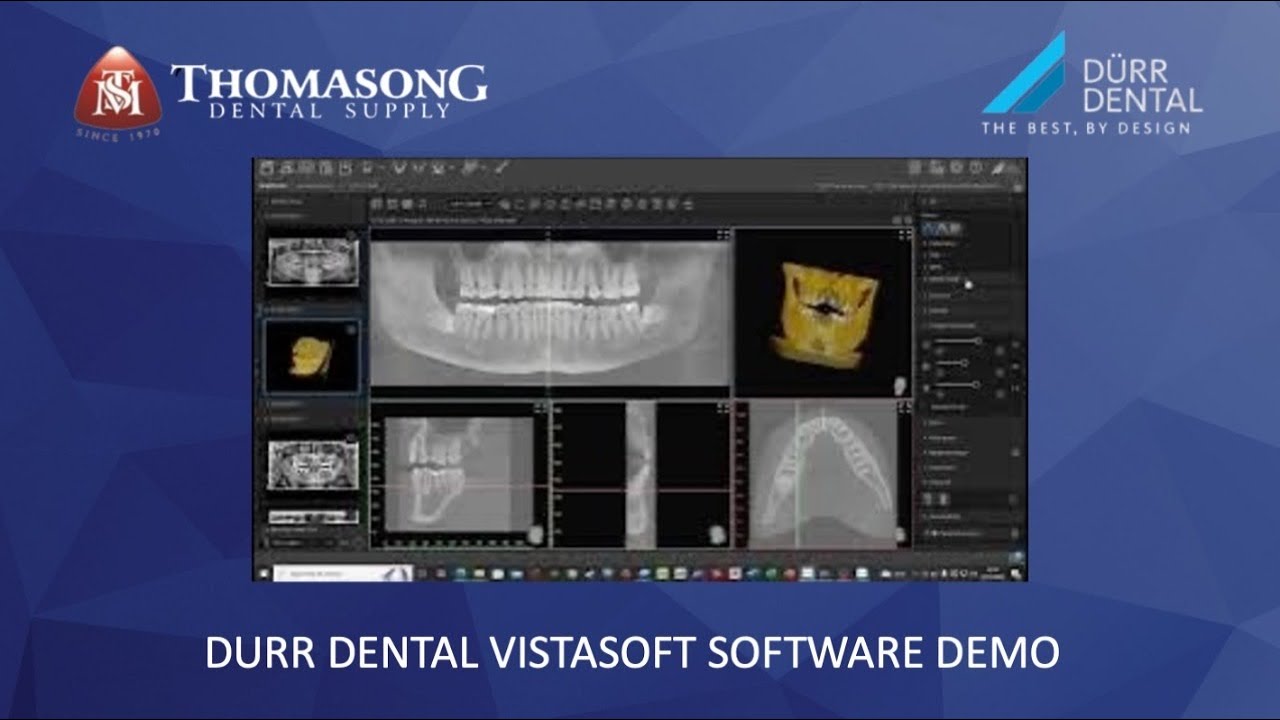Viewport: 1280px width, 720px height.
Task: Click the Windows taskbar search box
Action: [342, 574]
